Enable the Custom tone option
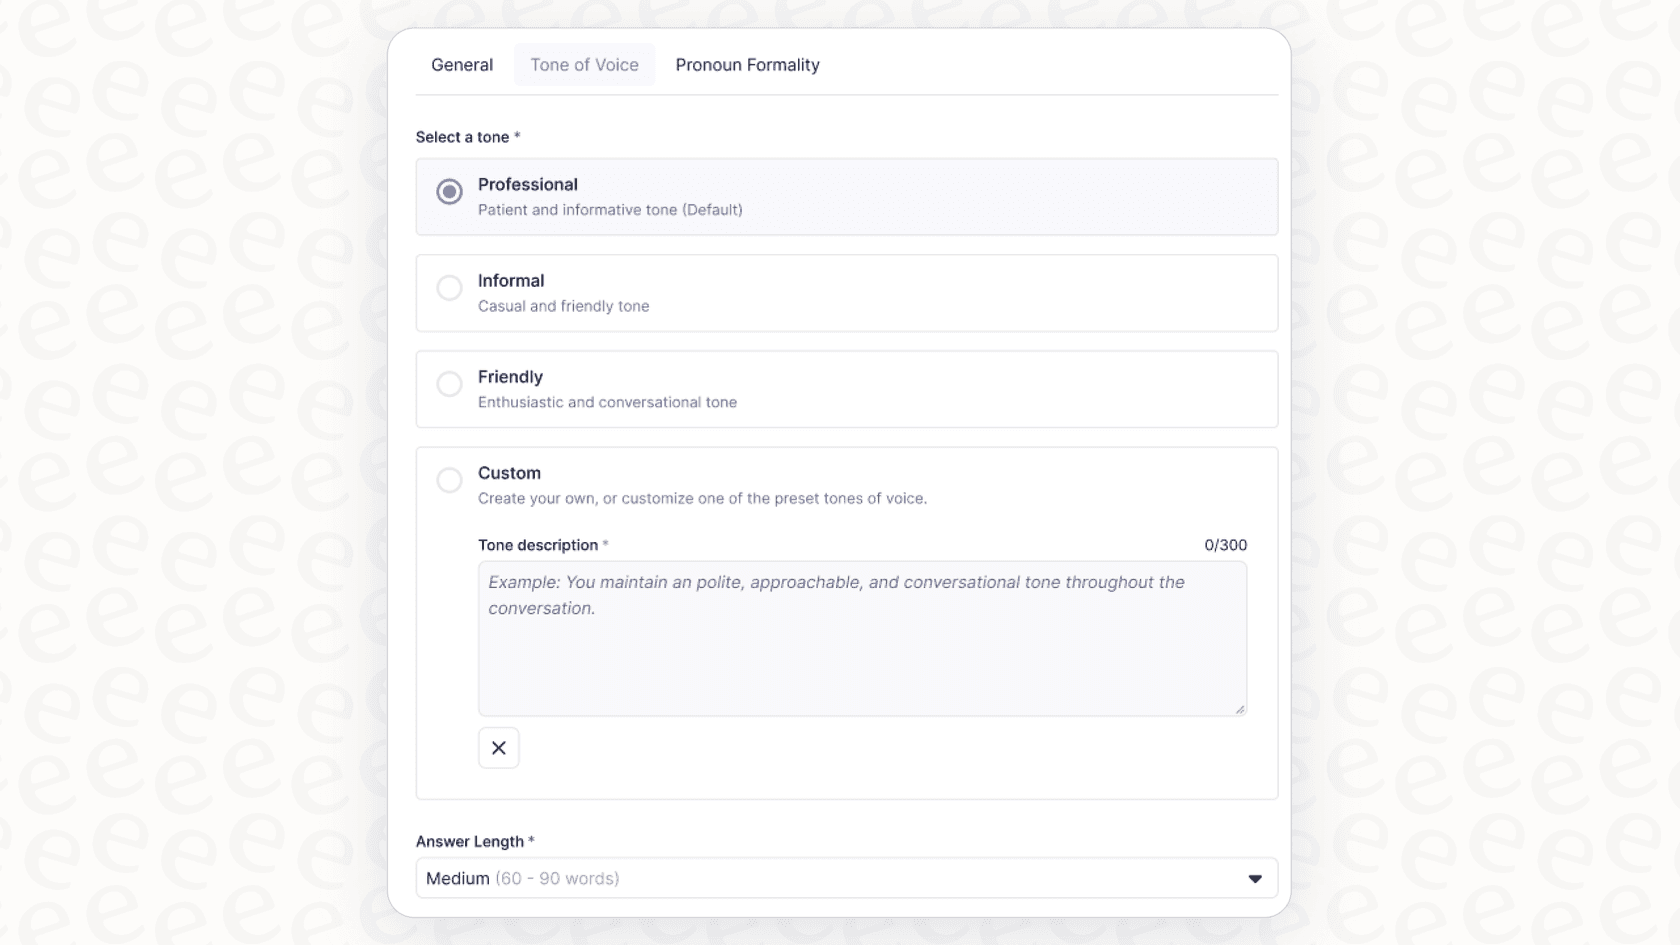 tap(449, 480)
